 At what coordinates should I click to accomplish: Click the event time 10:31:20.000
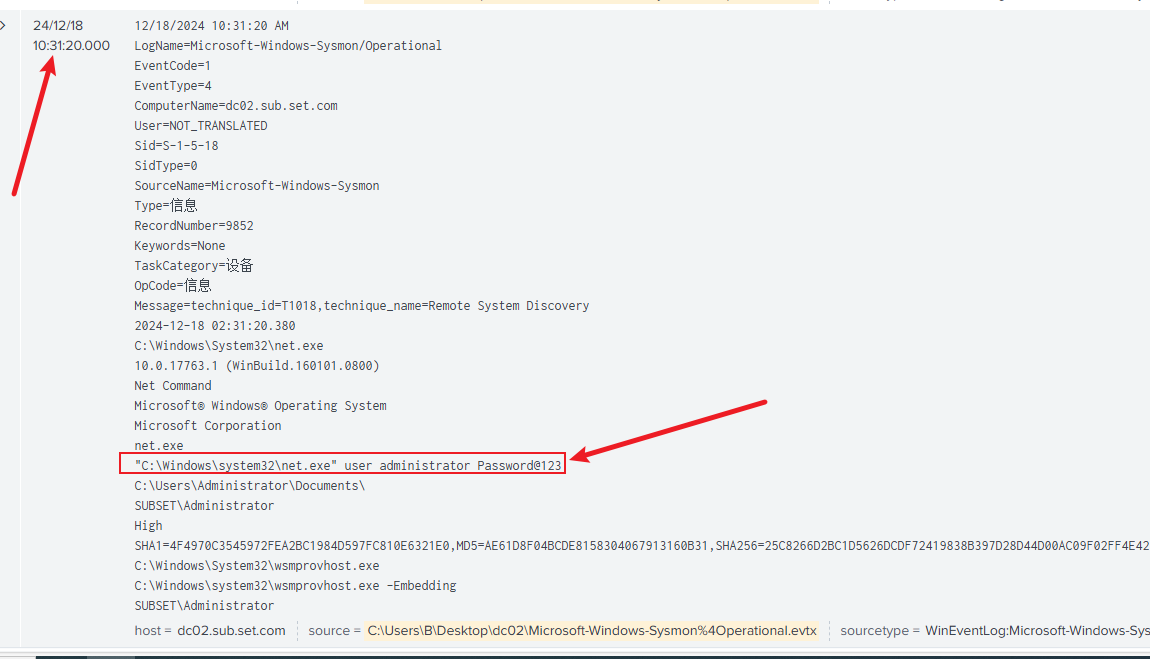pyautogui.click(x=71, y=45)
